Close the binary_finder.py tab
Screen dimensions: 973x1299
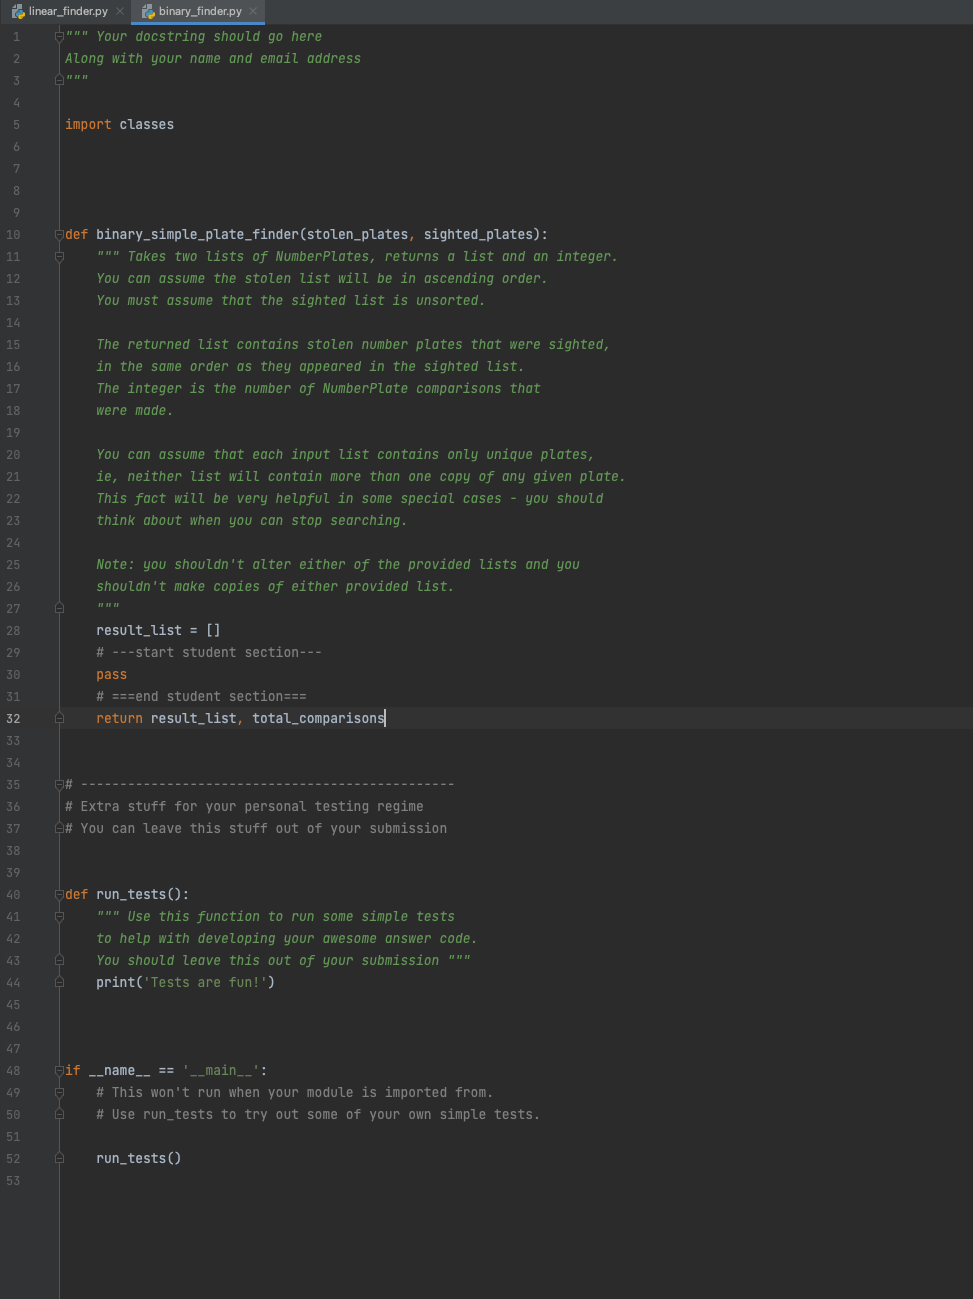tap(253, 11)
